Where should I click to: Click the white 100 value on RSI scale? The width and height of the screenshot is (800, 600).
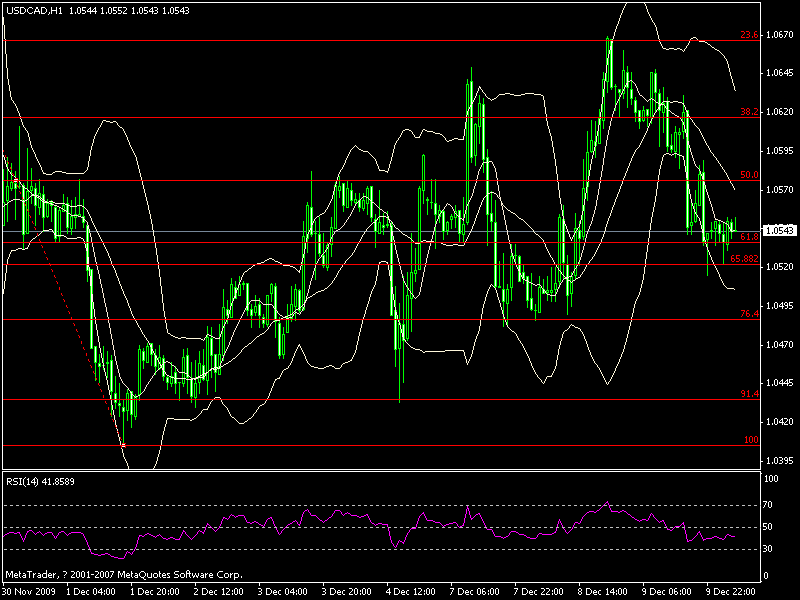click(770, 479)
